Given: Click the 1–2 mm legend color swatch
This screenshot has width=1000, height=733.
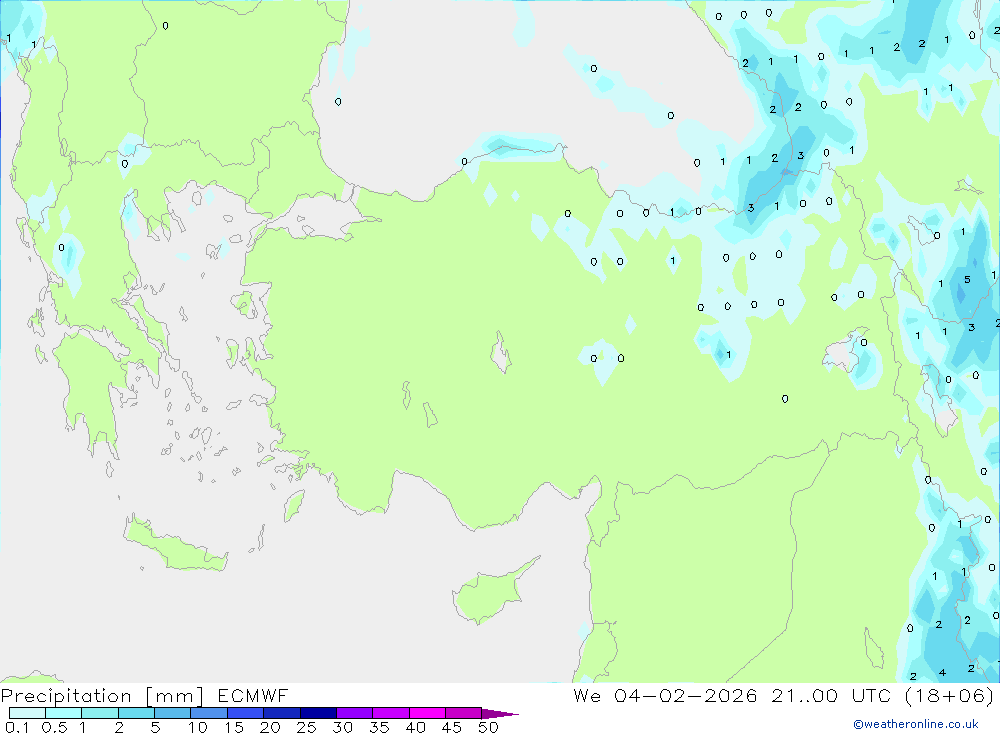Looking at the screenshot, I should [99, 713].
